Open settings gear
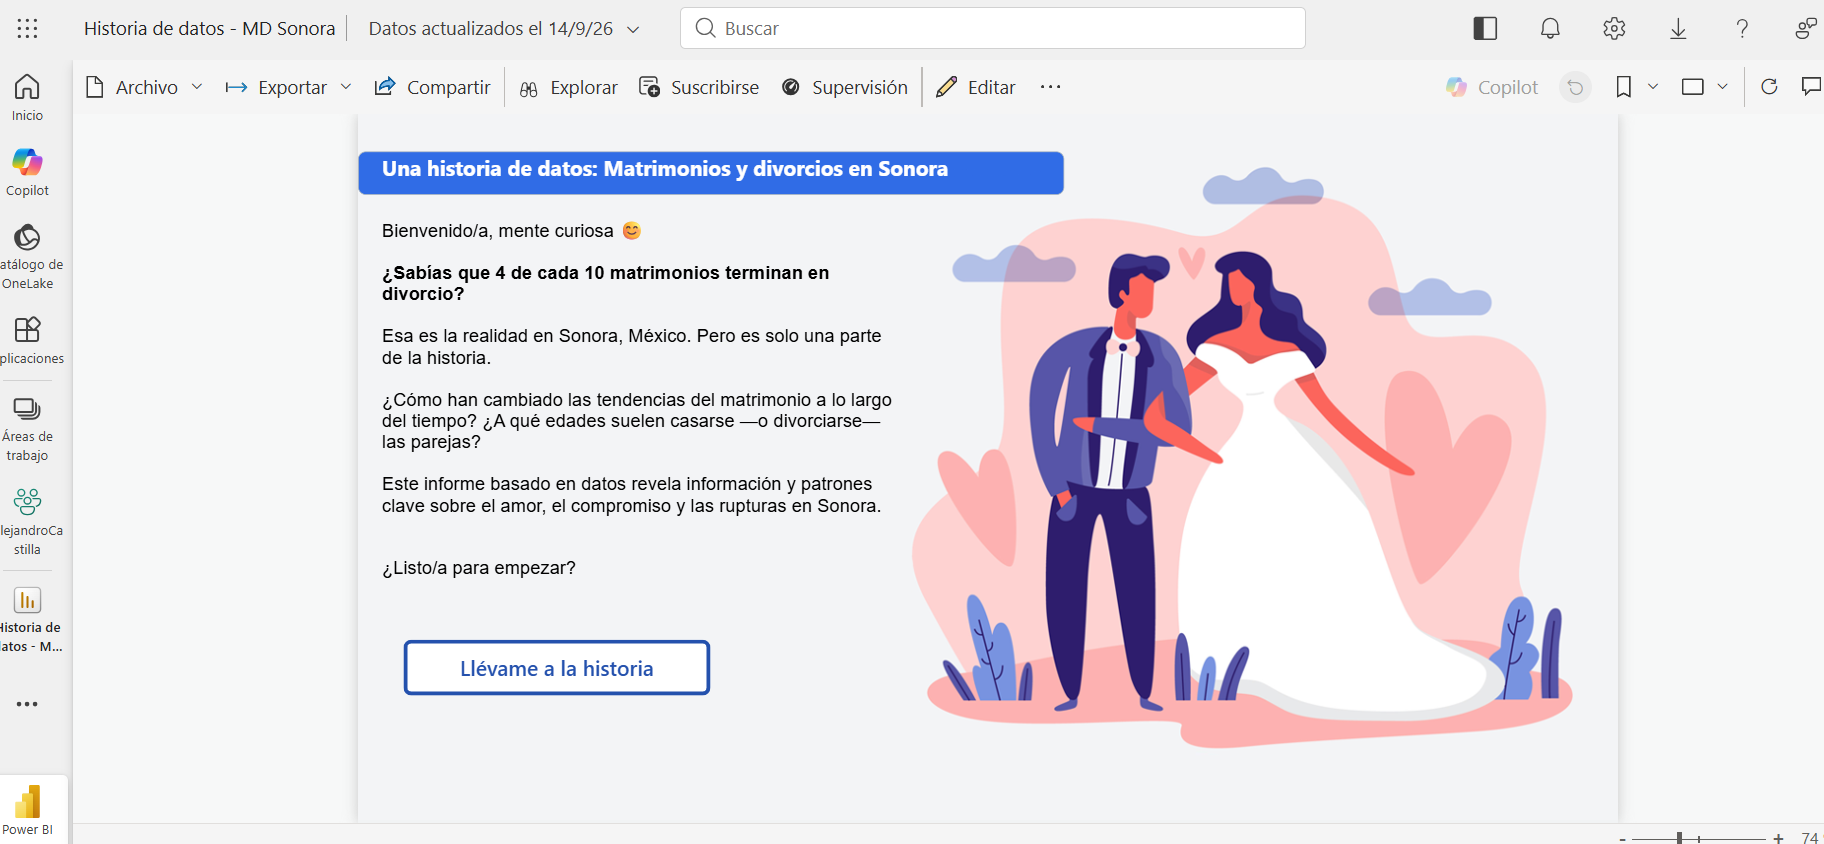Image resolution: width=1824 pixels, height=844 pixels. point(1614,28)
